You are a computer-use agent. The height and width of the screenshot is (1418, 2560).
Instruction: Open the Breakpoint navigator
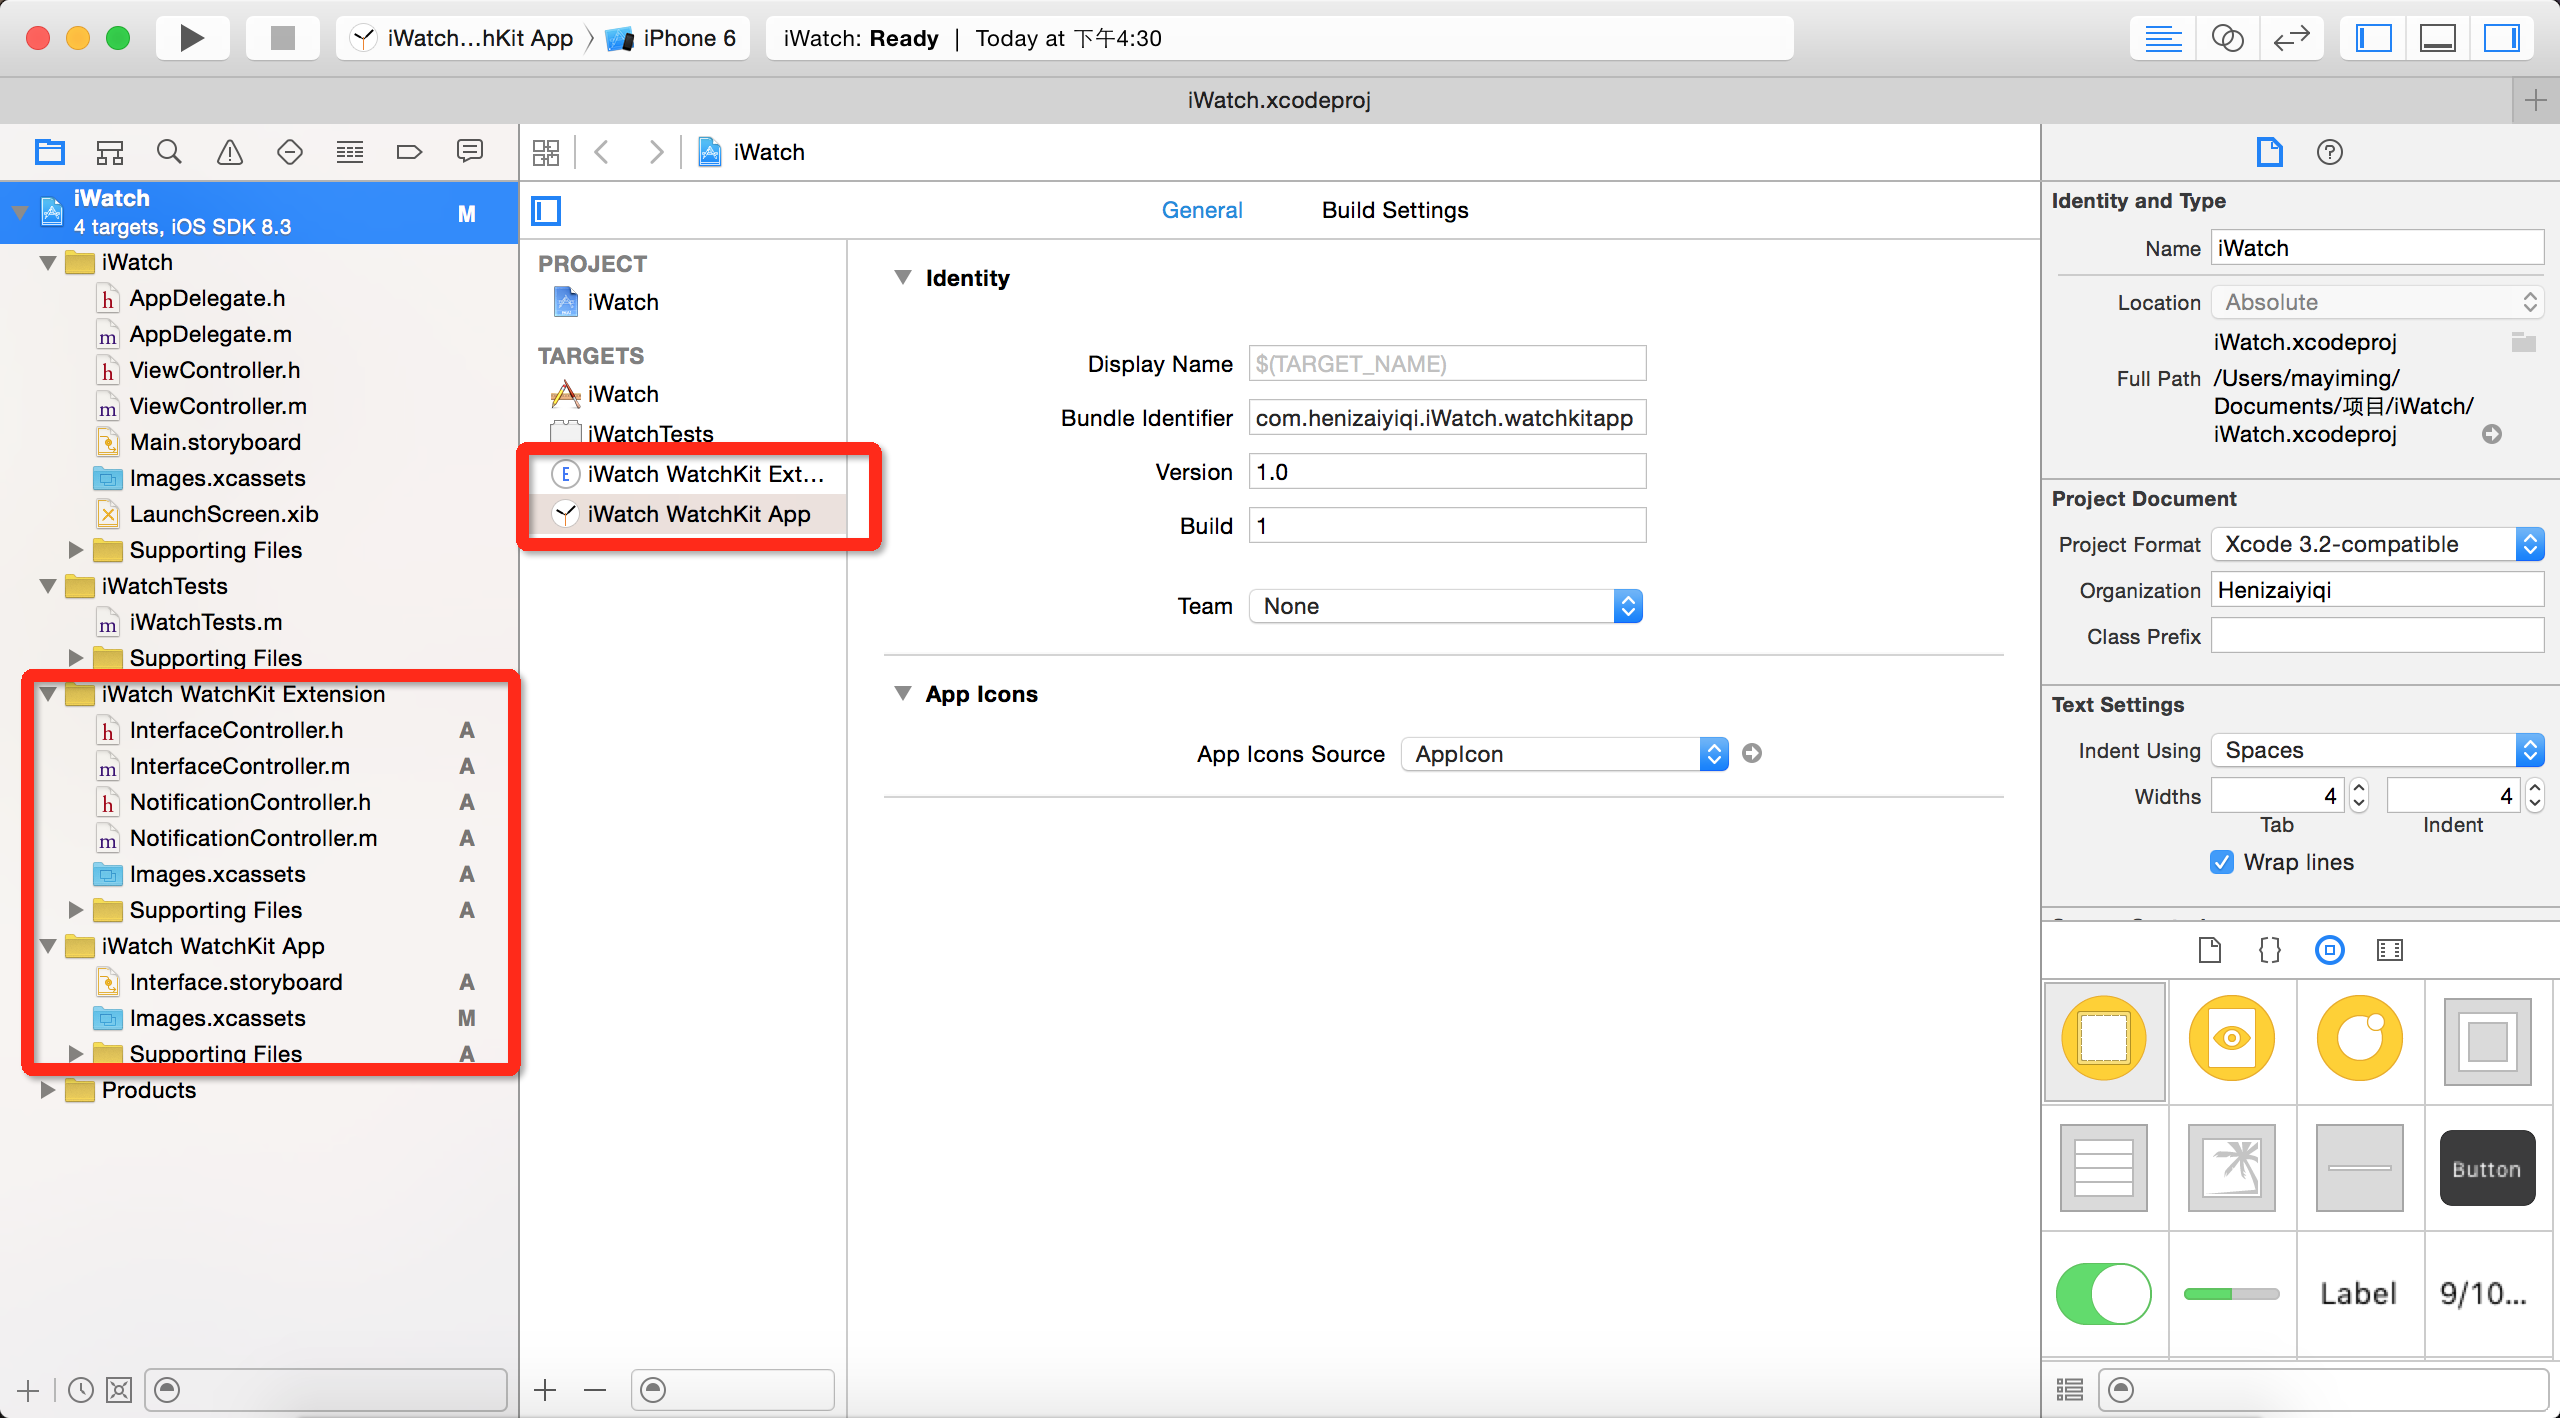click(x=410, y=152)
